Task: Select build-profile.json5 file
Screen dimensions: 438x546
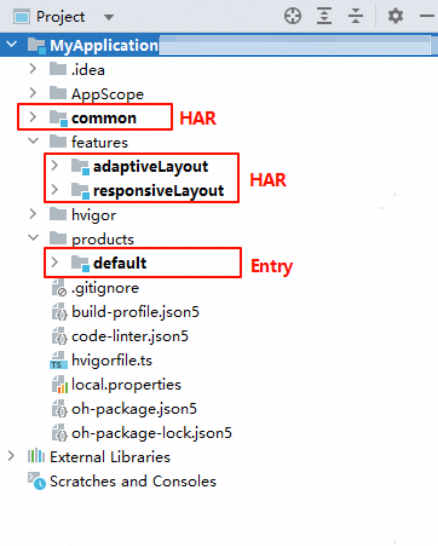Action: 135,312
